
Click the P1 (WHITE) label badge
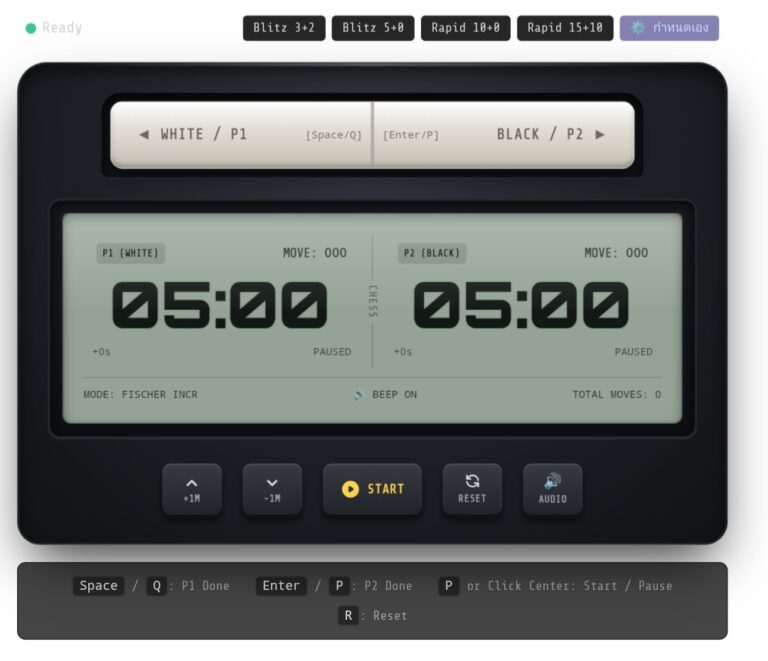tap(130, 253)
